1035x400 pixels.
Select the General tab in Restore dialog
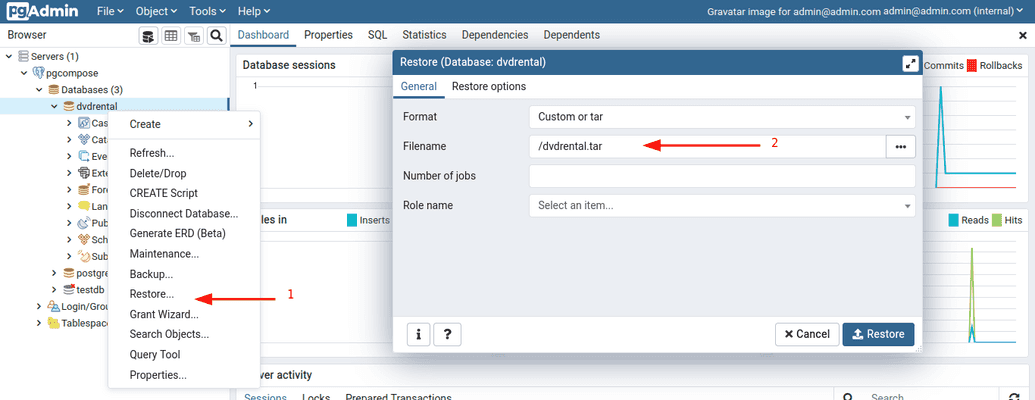coord(418,86)
